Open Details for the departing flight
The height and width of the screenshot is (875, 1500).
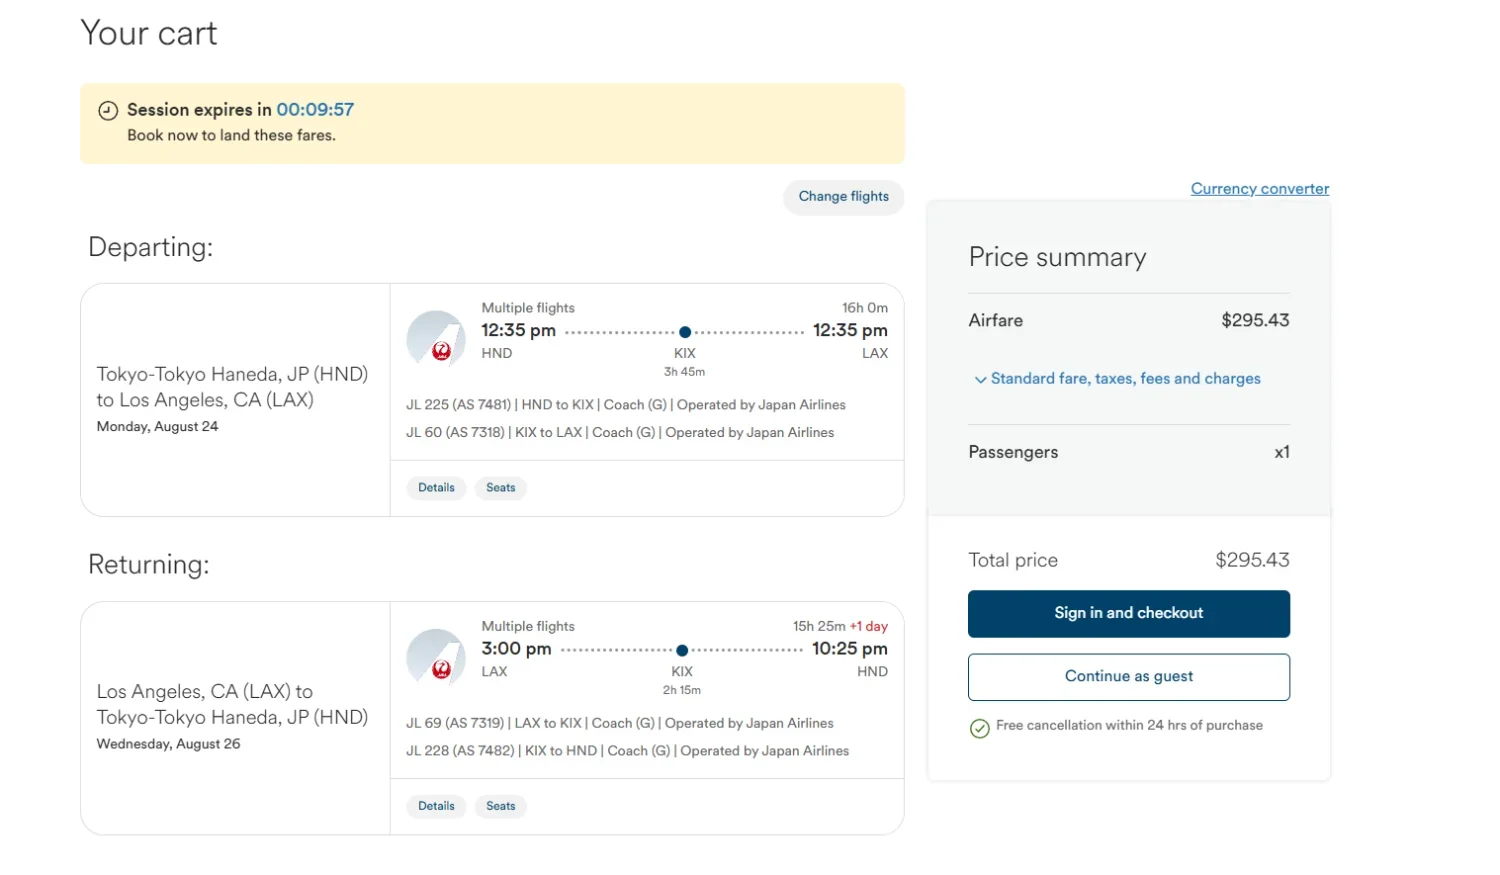pos(436,488)
